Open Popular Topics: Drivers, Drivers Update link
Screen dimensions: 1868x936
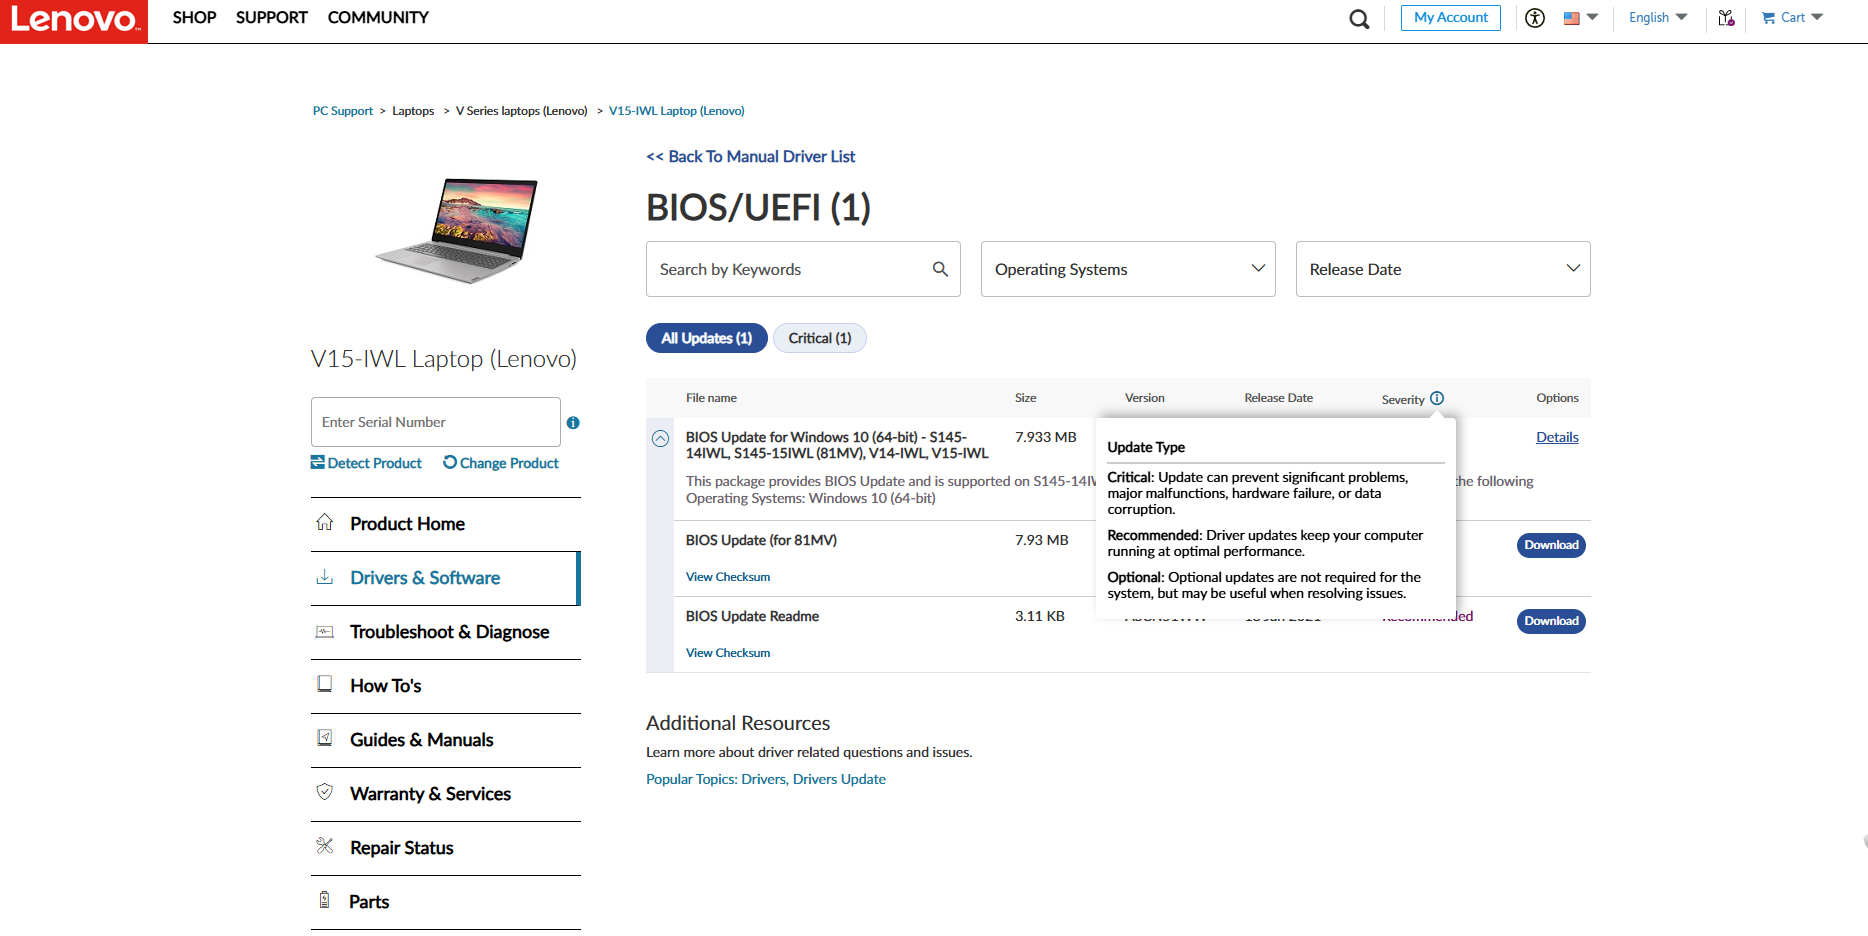[x=766, y=779]
